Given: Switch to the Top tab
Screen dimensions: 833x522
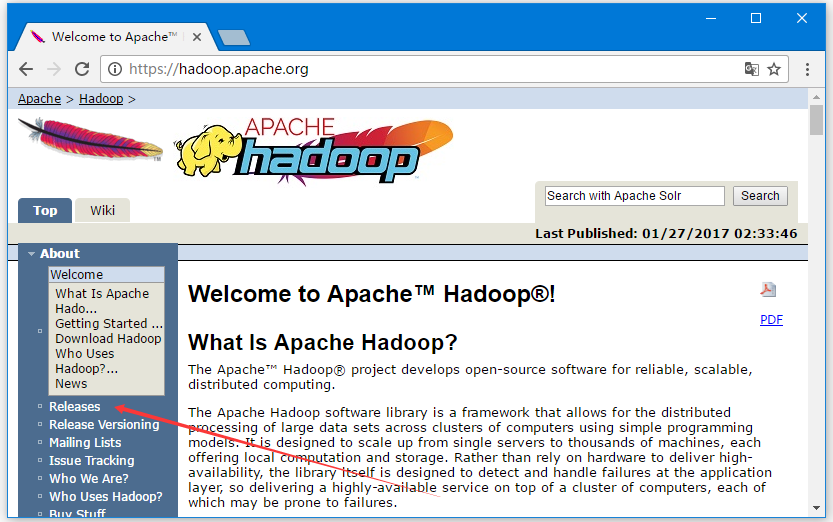Looking at the screenshot, I should pyautogui.click(x=45, y=211).
